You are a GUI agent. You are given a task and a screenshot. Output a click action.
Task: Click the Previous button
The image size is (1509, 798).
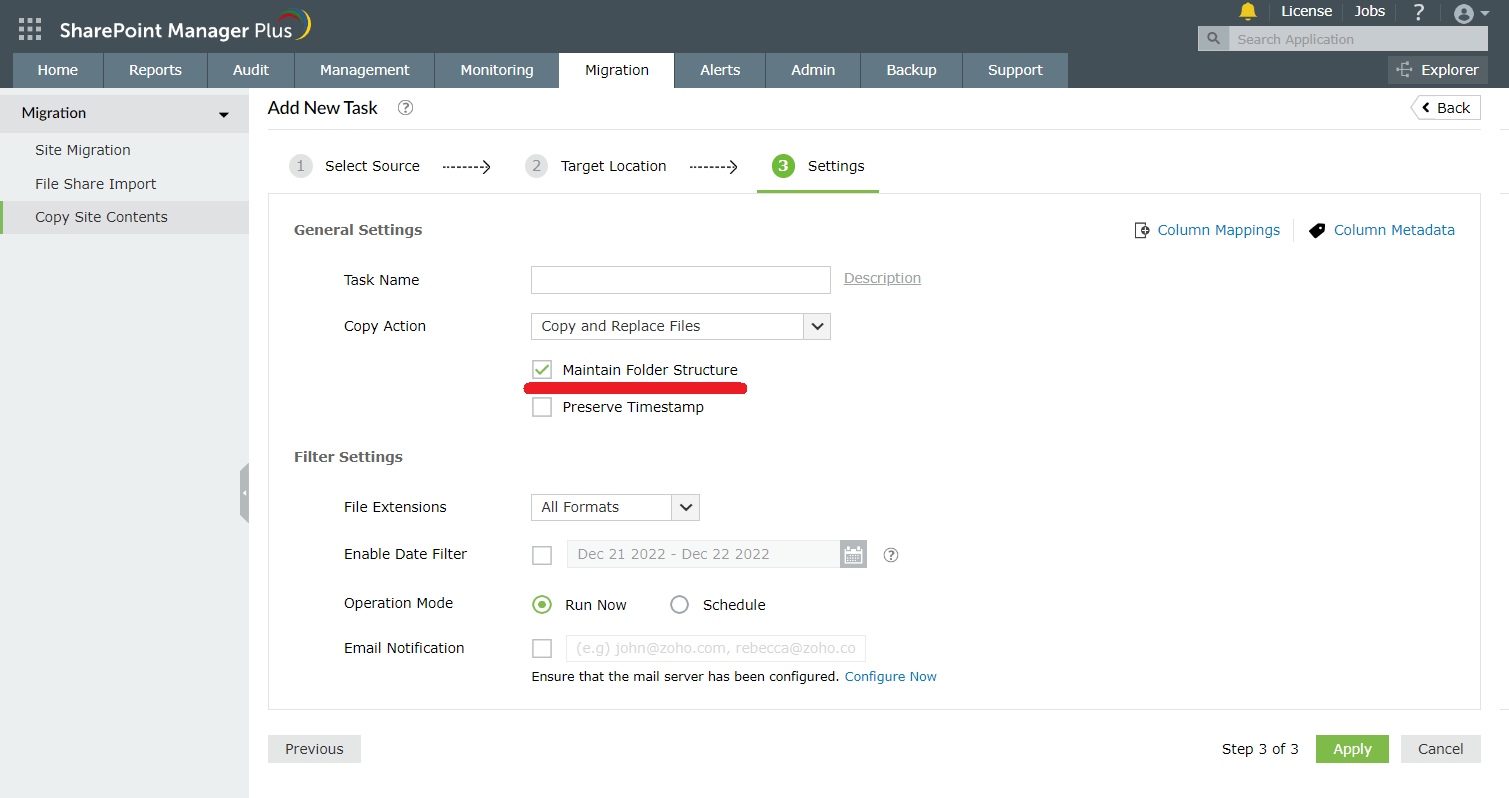(x=314, y=749)
